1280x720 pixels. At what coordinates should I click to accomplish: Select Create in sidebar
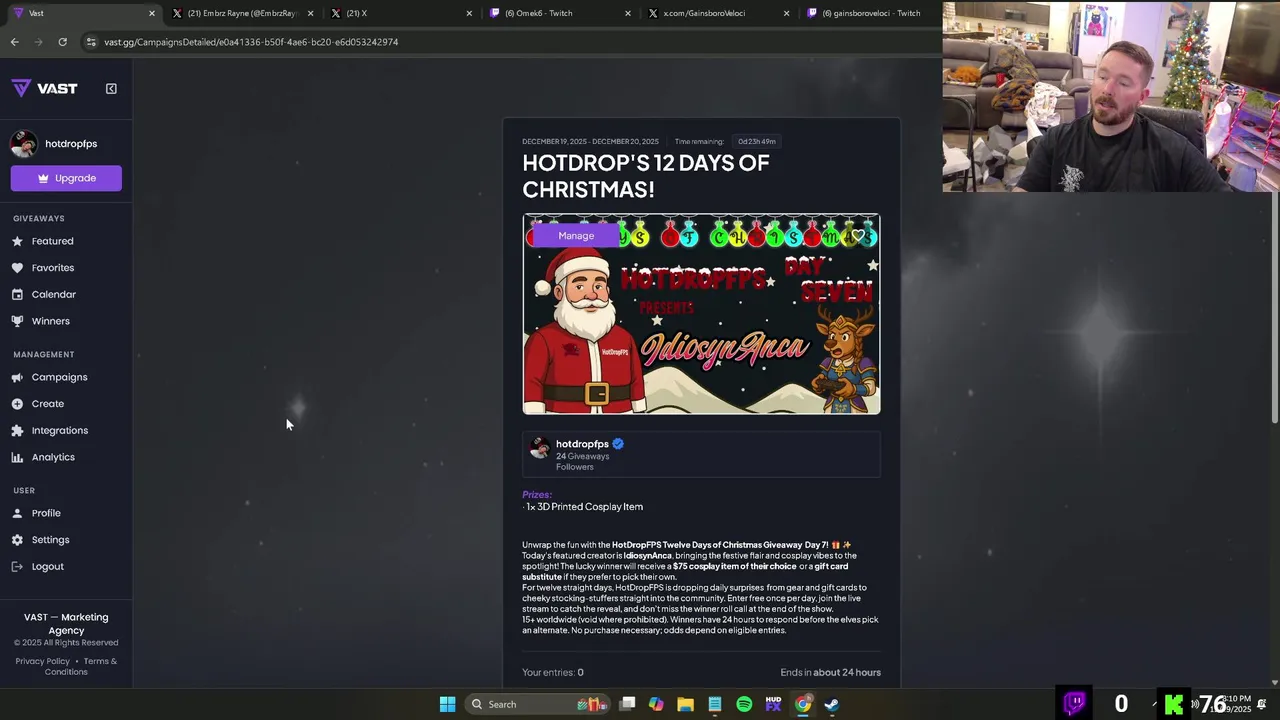point(48,404)
